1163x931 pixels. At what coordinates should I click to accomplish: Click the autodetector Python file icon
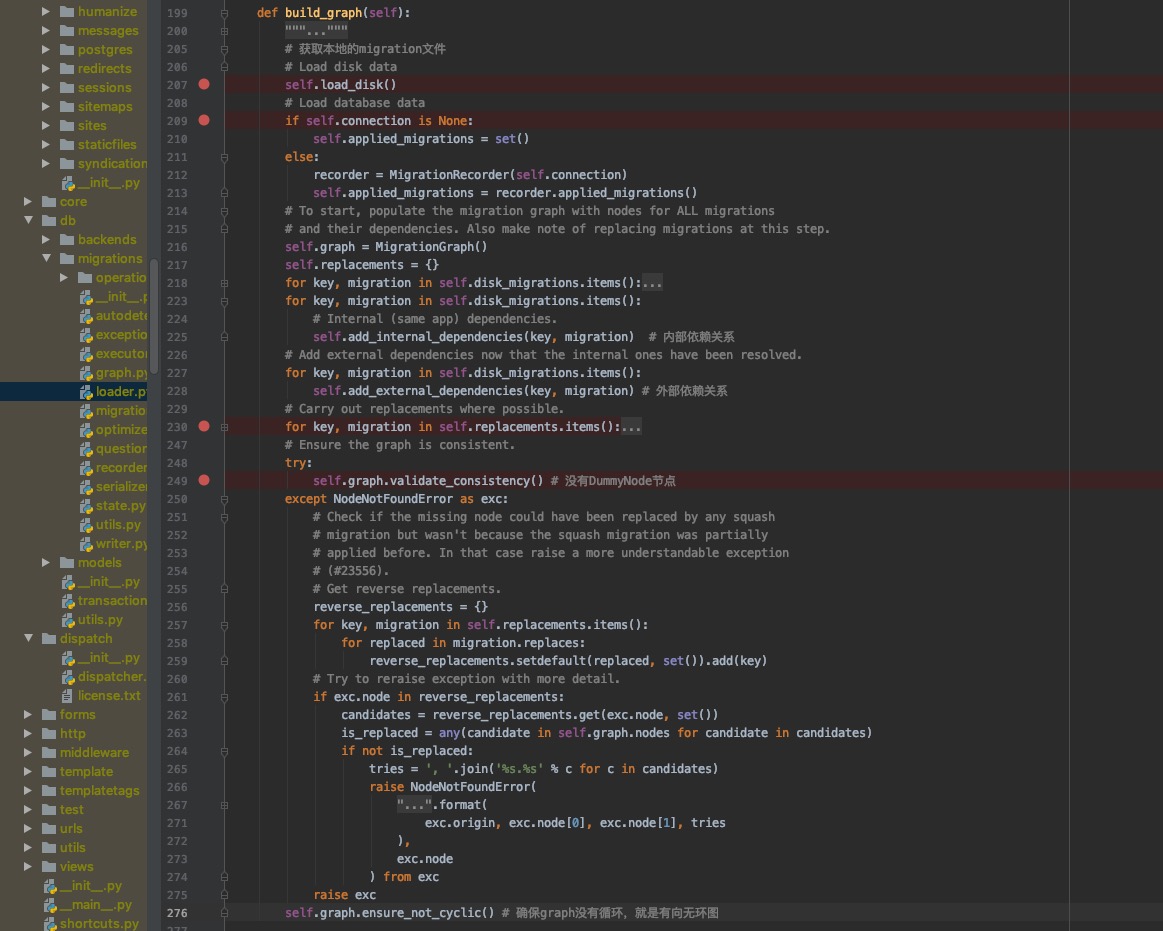click(86, 316)
